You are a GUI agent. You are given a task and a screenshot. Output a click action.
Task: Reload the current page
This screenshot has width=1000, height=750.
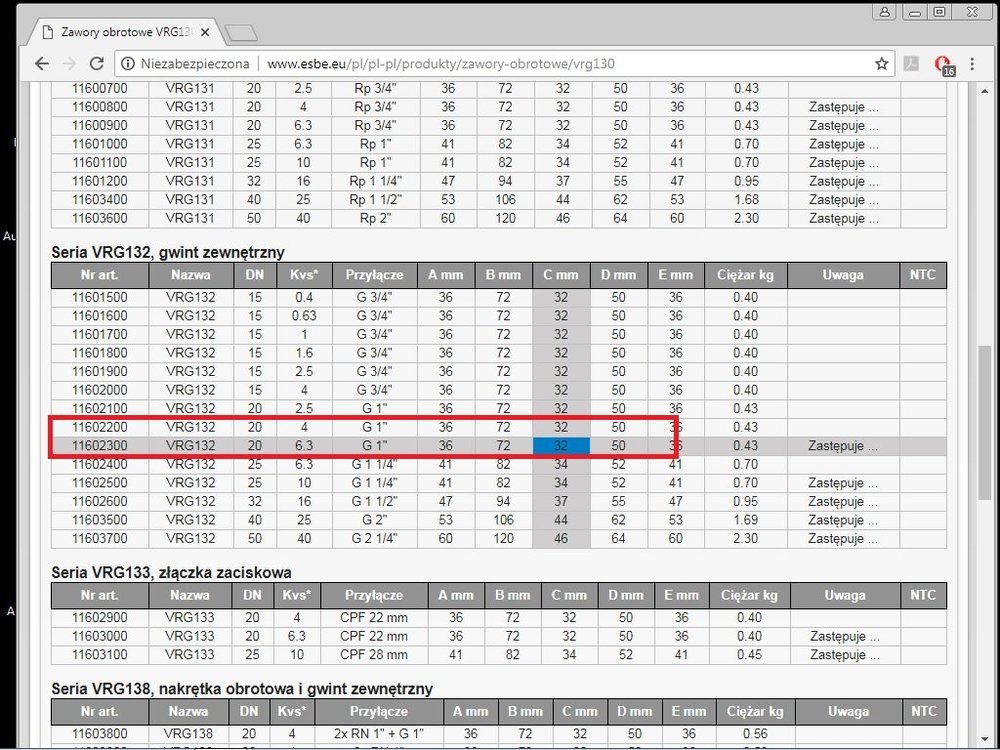(98, 63)
